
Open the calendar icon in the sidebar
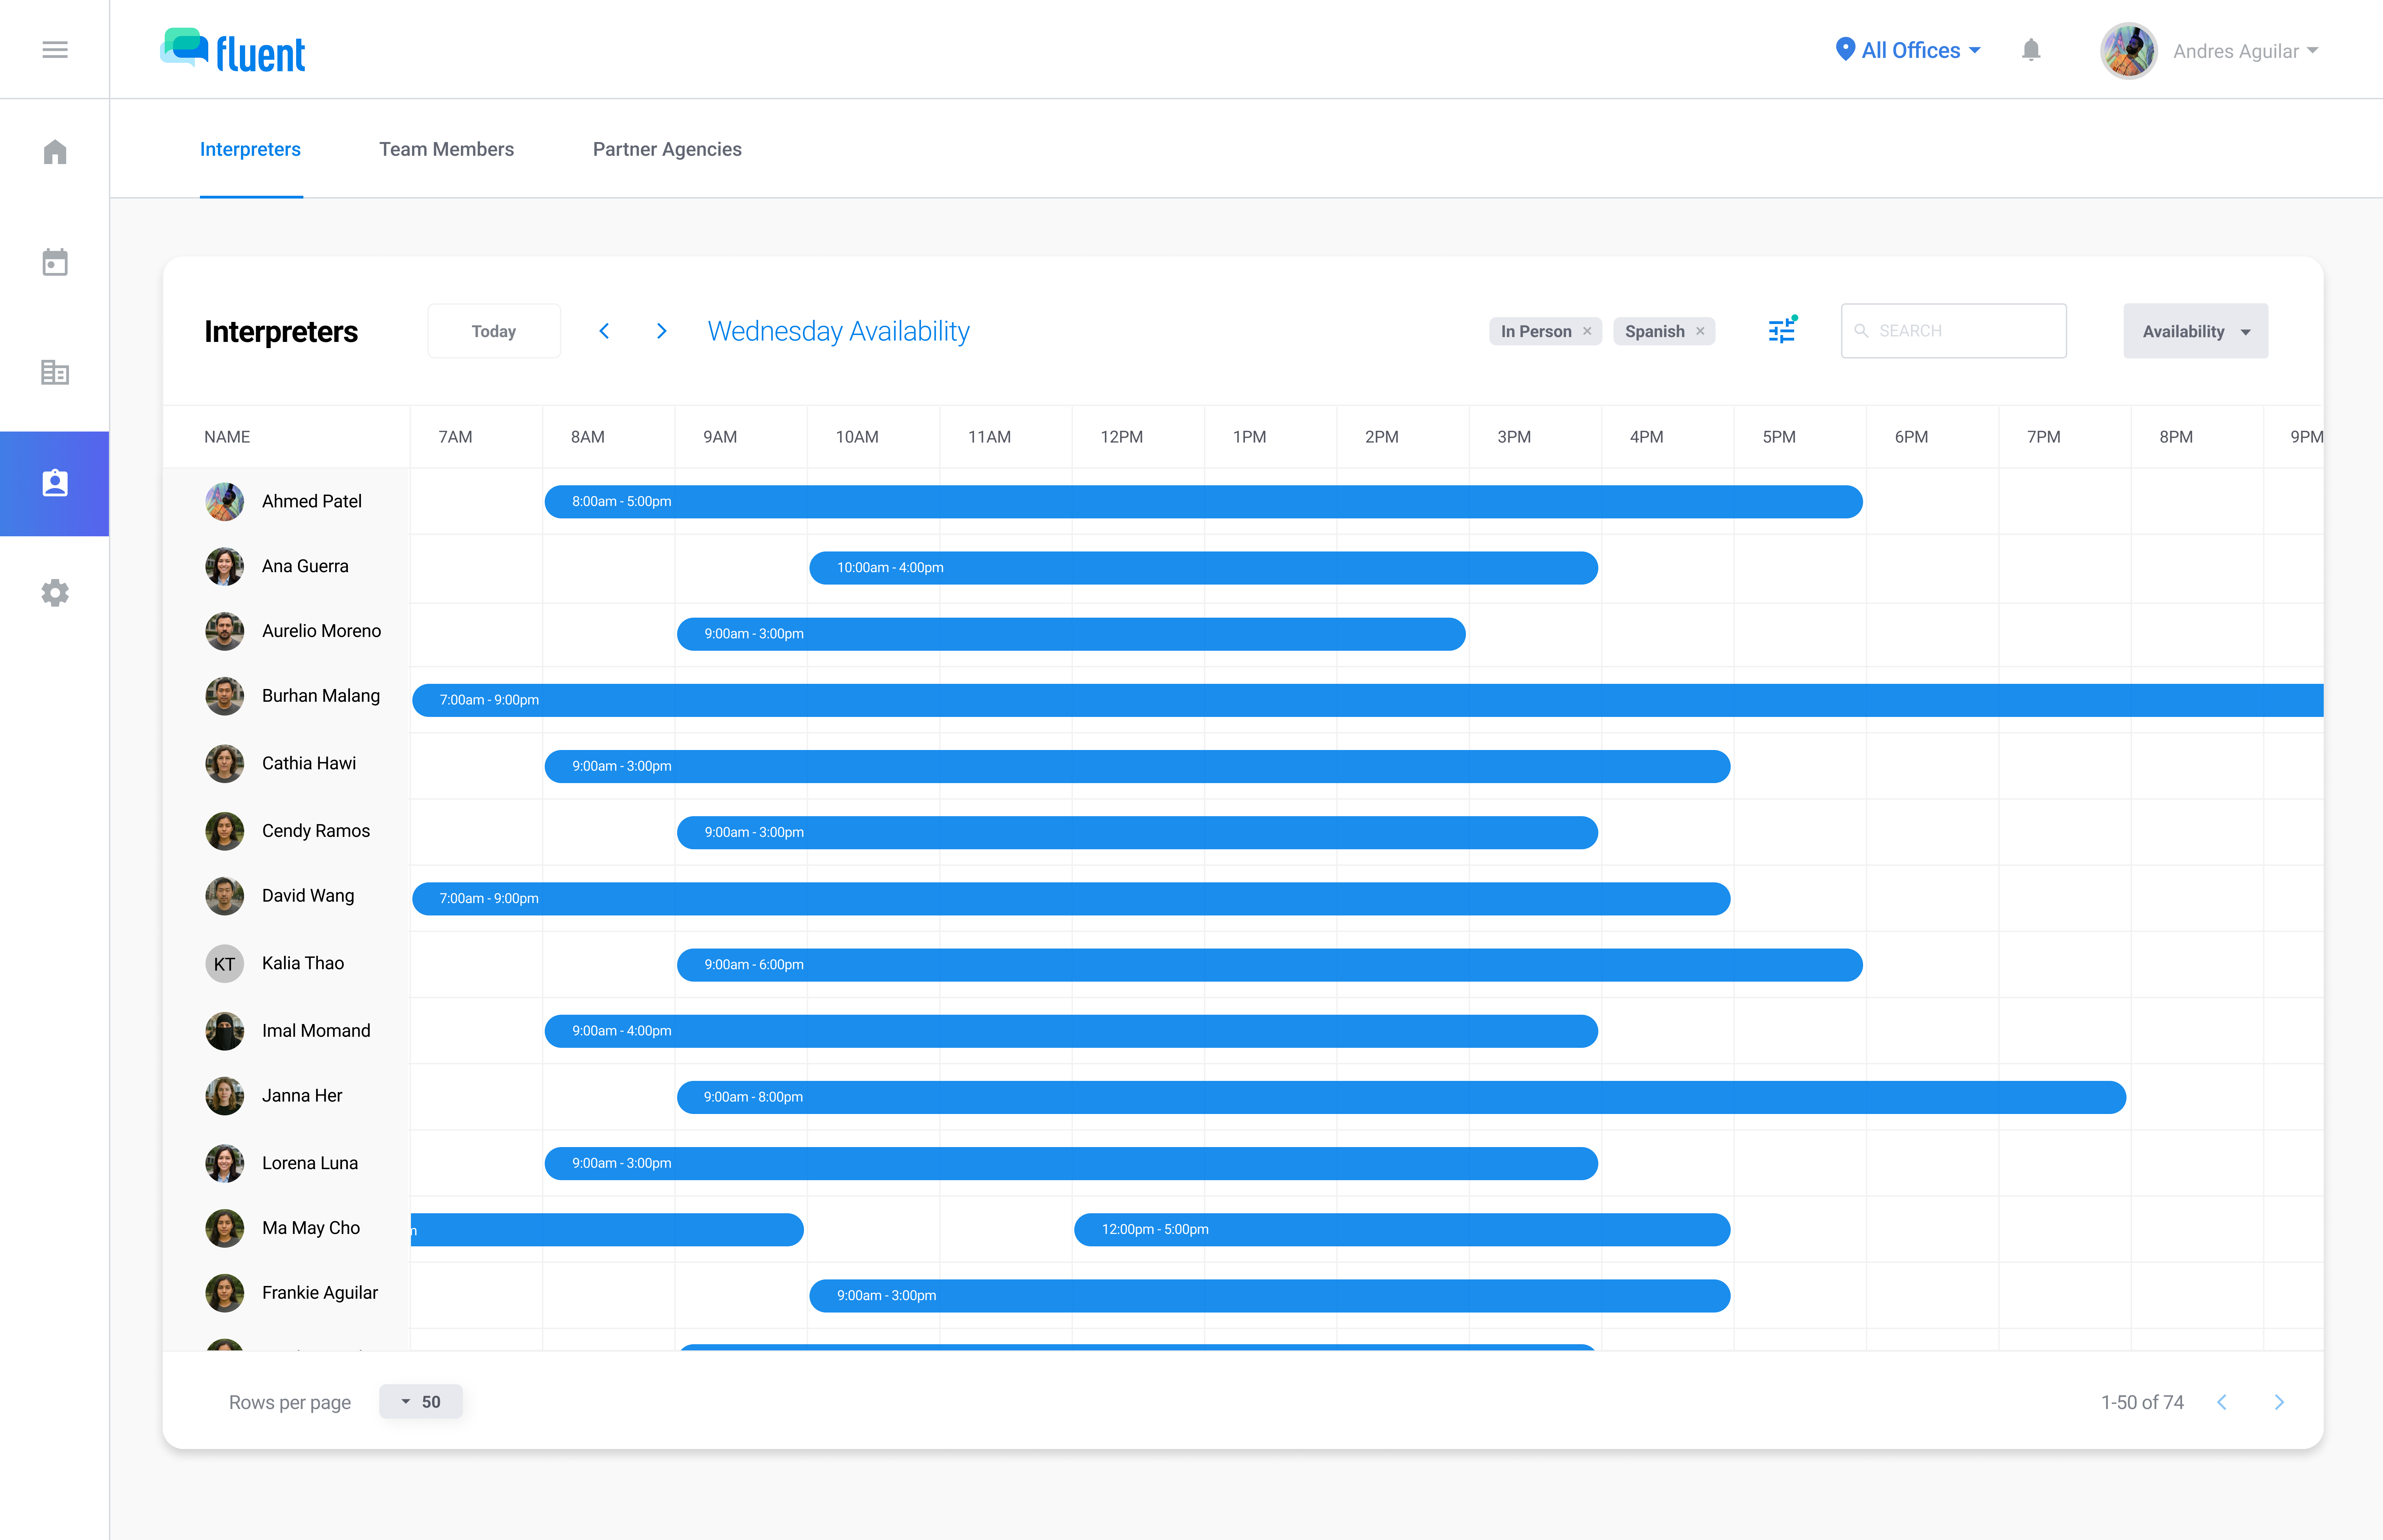pyautogui.click(x=55, y=262)
